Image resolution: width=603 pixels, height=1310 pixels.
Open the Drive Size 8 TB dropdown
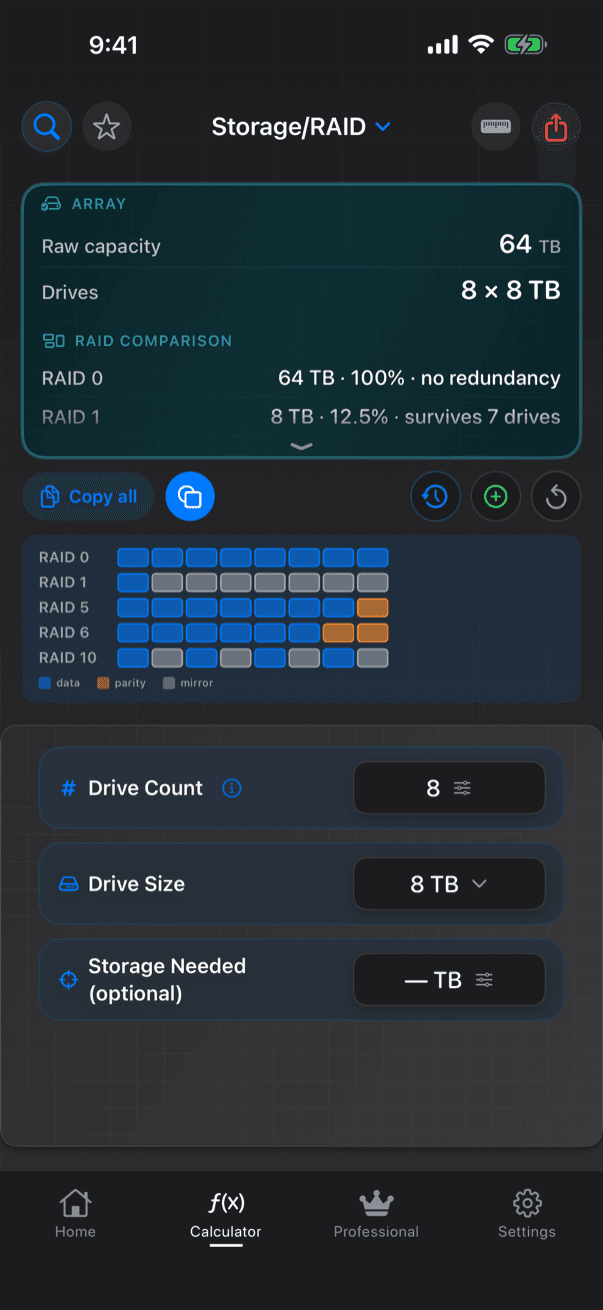tap(449, 884)
